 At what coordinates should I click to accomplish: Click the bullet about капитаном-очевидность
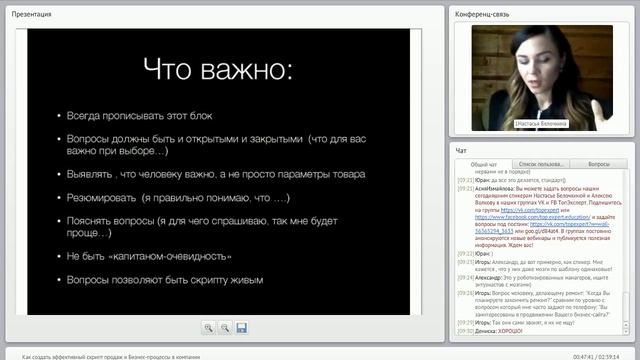point(149,256)
